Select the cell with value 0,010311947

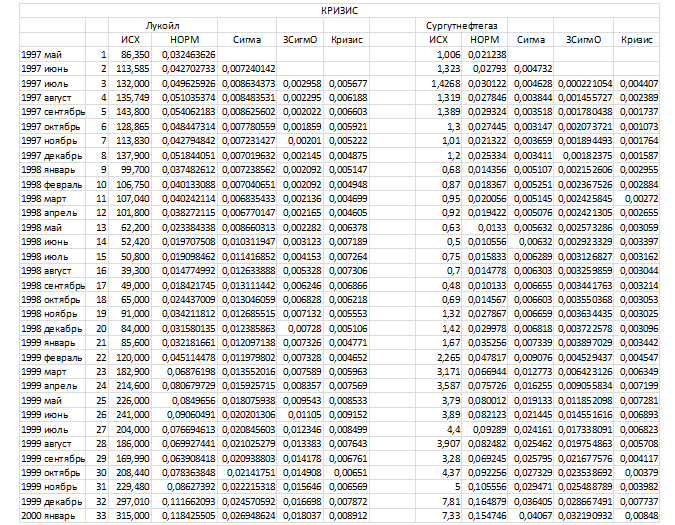point(247,242)
